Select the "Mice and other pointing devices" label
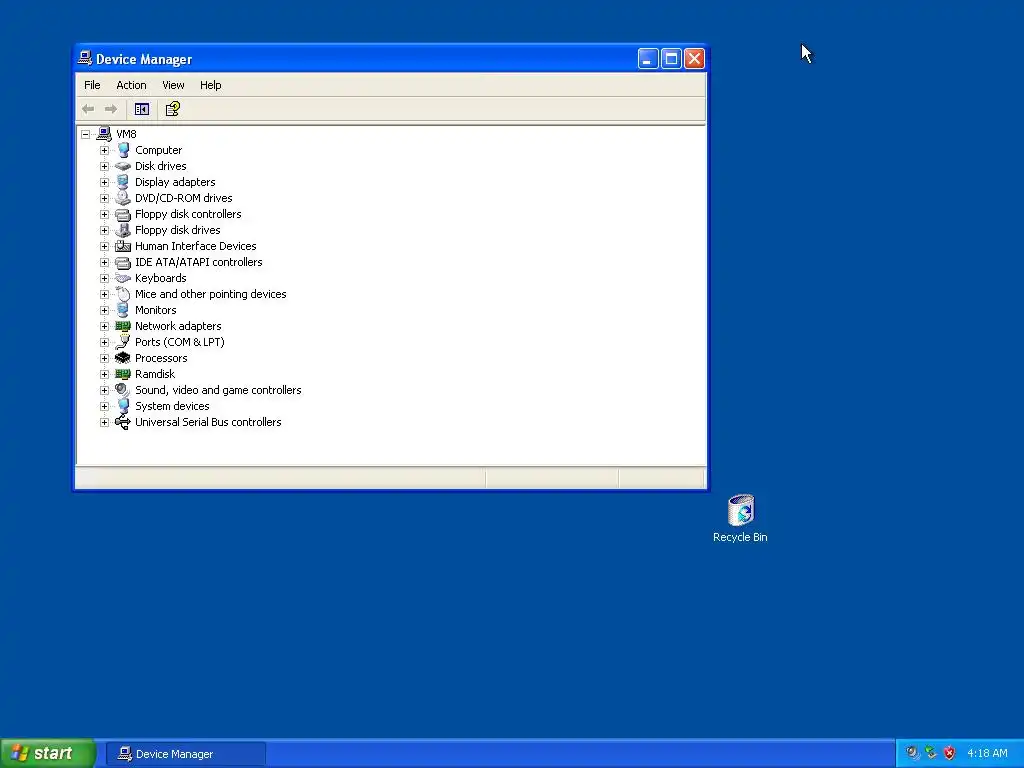This screenshot has width=1024, height=768. pos(210,294)
